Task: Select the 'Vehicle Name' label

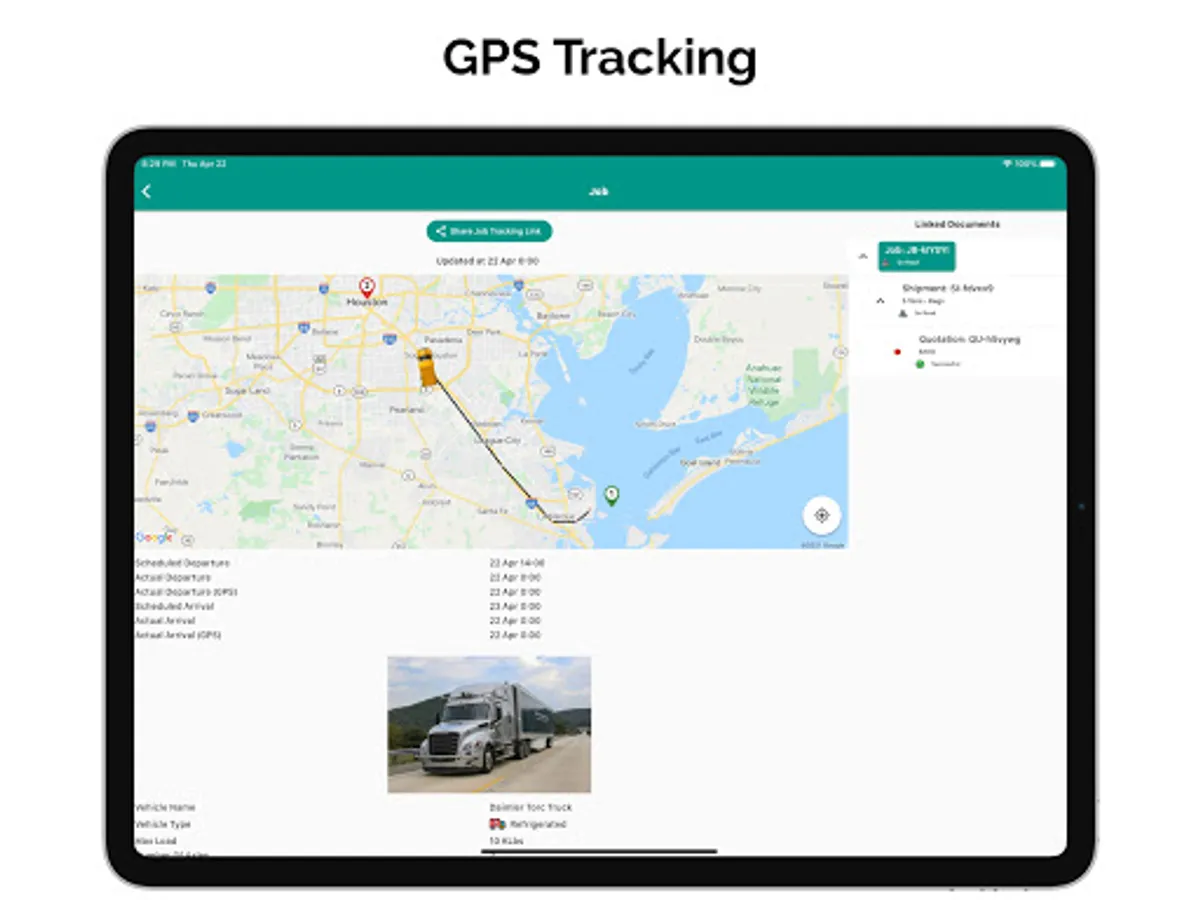Action: click(165, 807)
